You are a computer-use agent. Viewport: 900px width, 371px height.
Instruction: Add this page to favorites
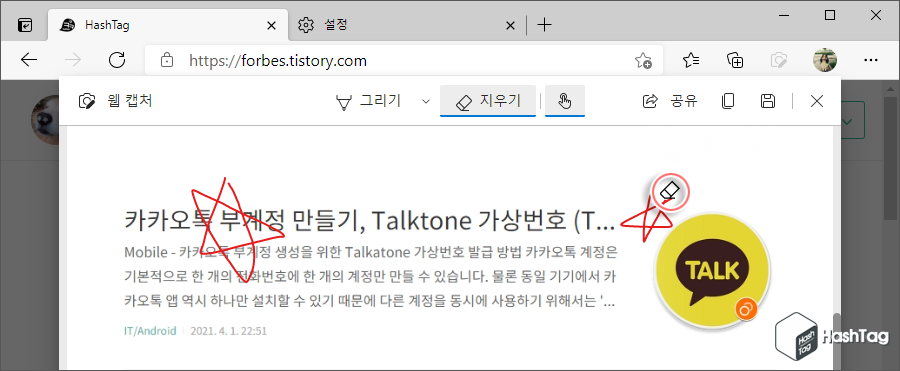(643, 60)
